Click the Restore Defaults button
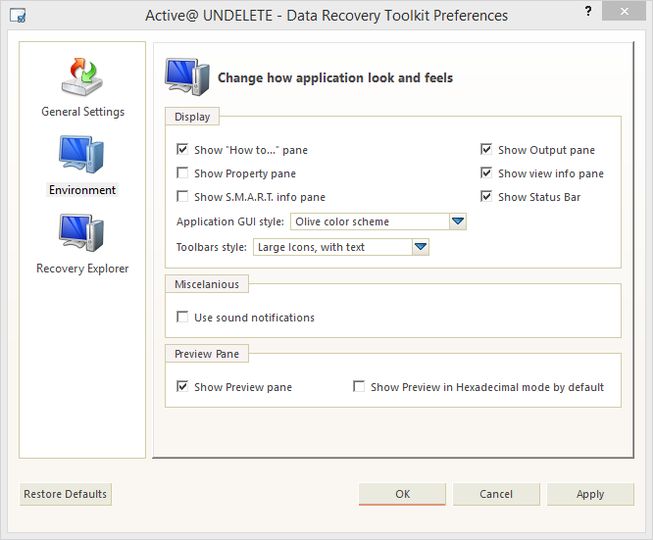 click(x=65, y=494)
